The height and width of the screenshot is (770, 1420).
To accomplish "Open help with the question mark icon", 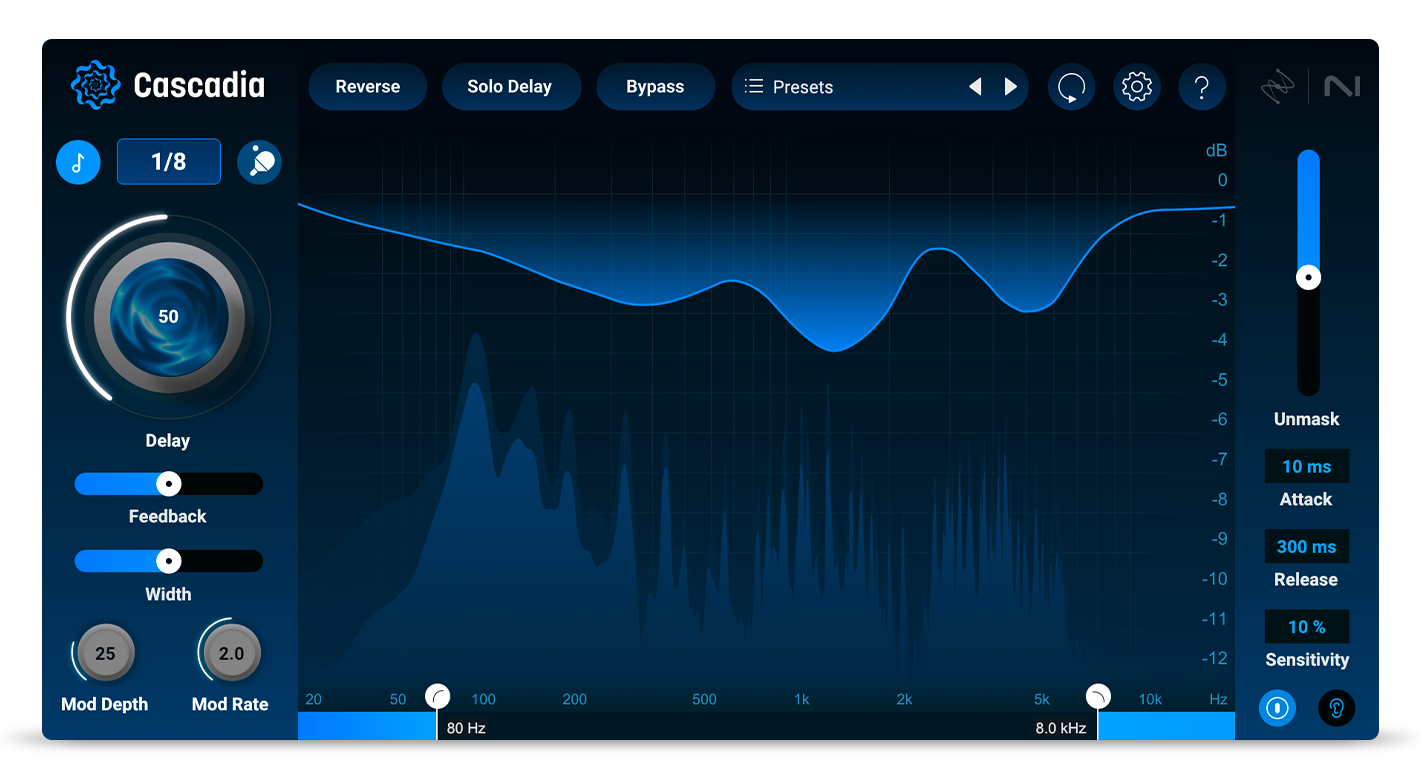I will (x=1202, y=87).
